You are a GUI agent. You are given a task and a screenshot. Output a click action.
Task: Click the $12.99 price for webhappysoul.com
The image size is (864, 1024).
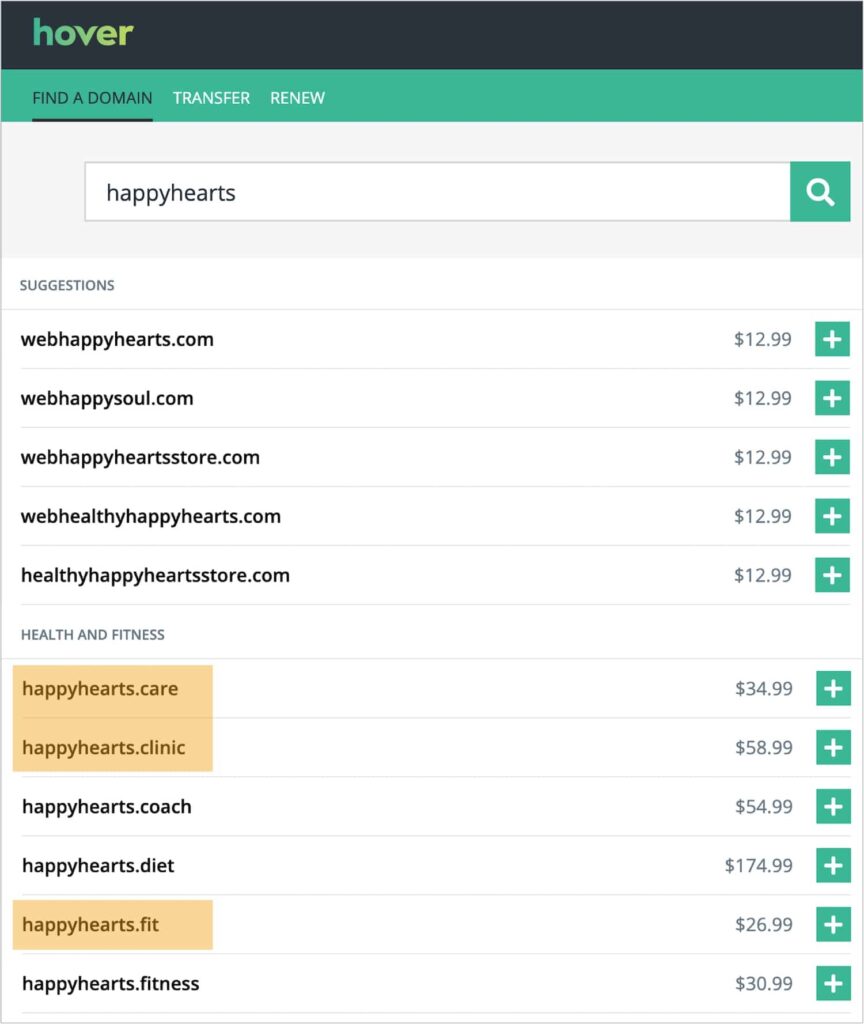click(762, 398)
